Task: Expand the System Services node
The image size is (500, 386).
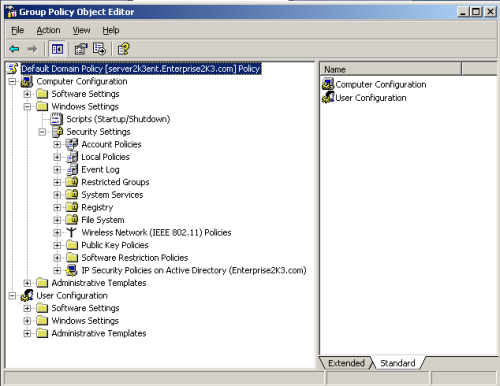Action: [57, 195]
